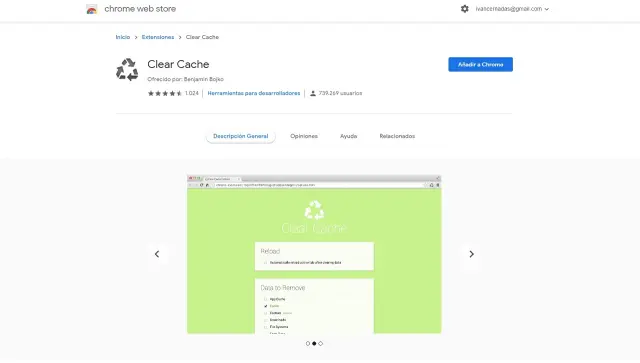Click the chrome web store header title

point(140,9)
